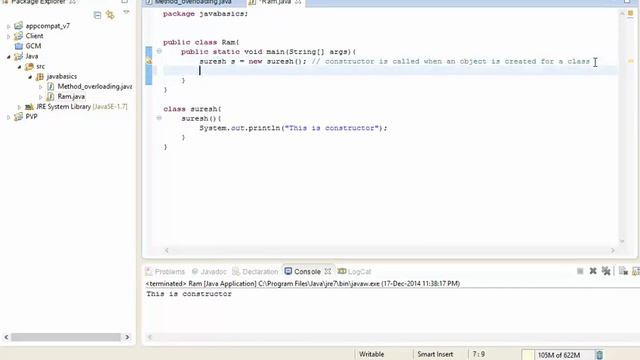The image size is (640, 360).
Task: Click Package Explorer scrollbar right arrow
Action: coord(127,337)
